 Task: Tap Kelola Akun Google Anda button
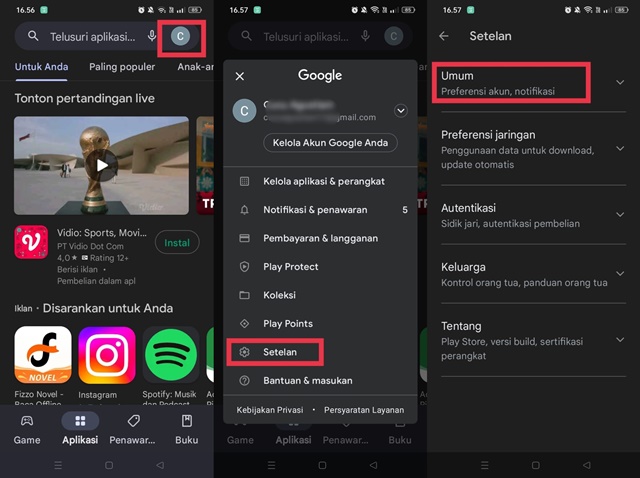pos(330,143)
